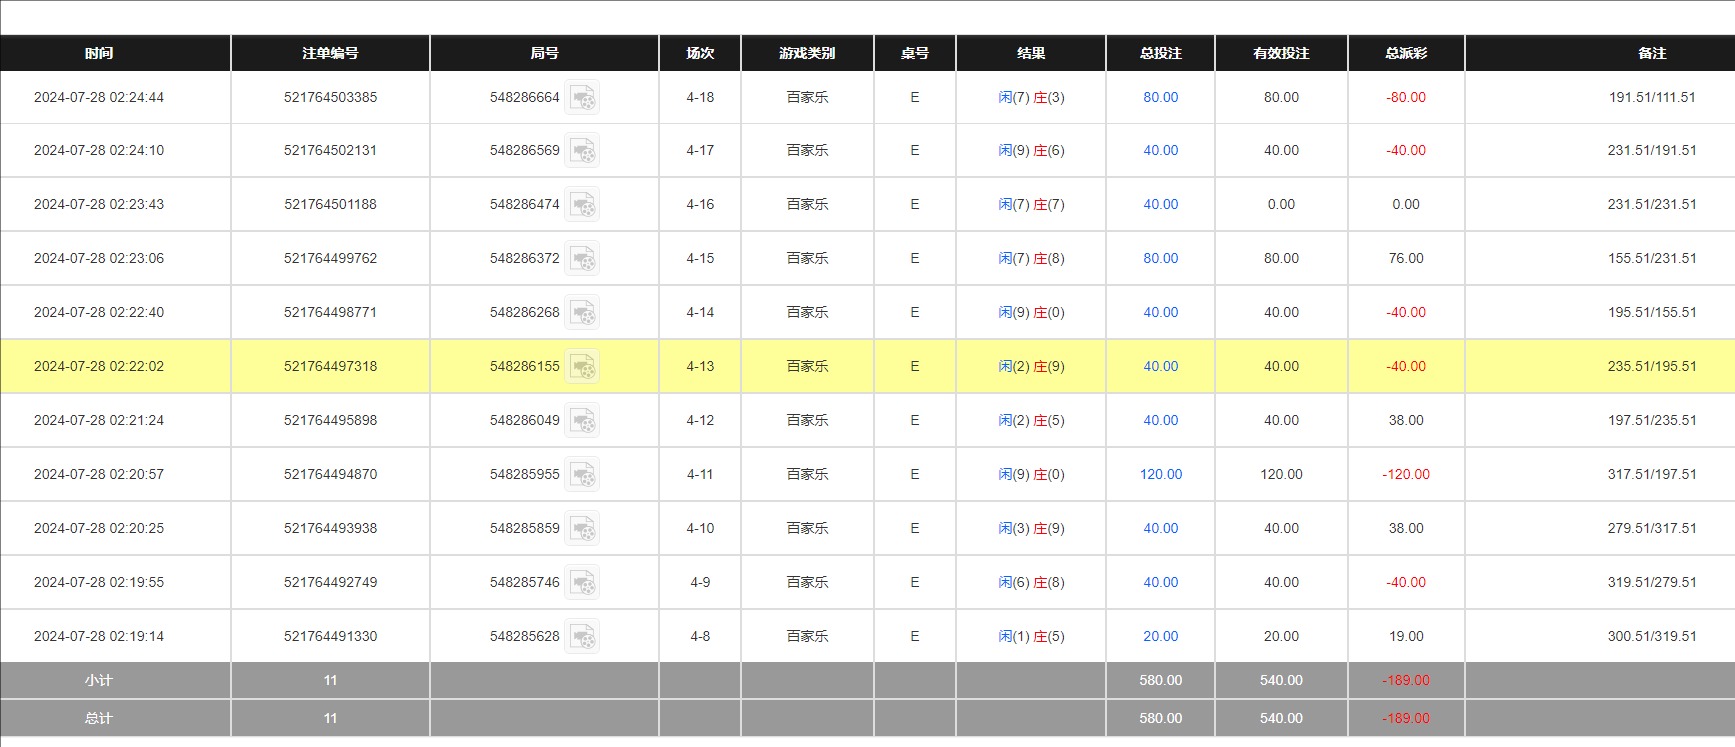The image size is (1735, 747).
Task: View replay icon for round 548286372
Action: click(582, 259)
